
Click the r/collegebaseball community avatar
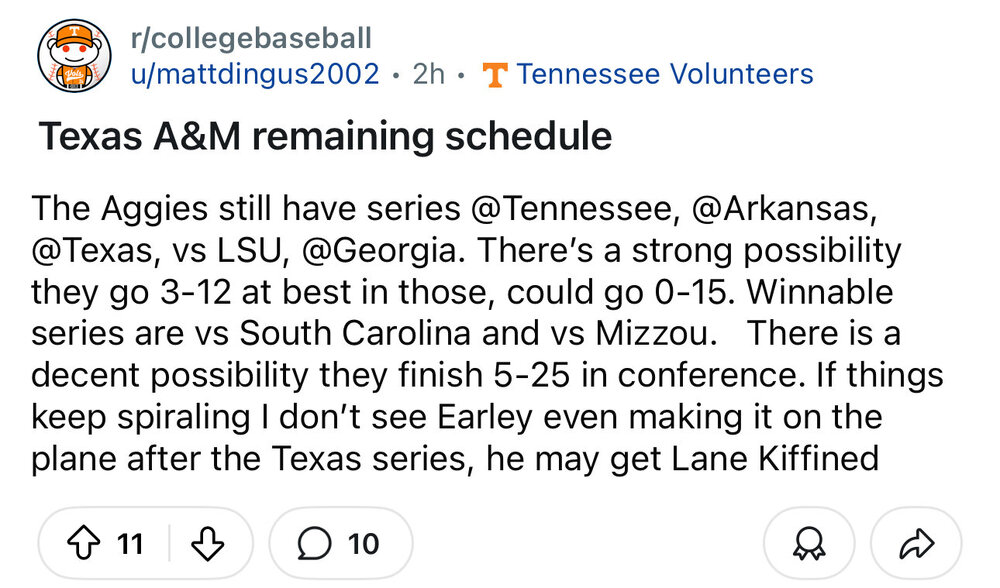point(73,57)
